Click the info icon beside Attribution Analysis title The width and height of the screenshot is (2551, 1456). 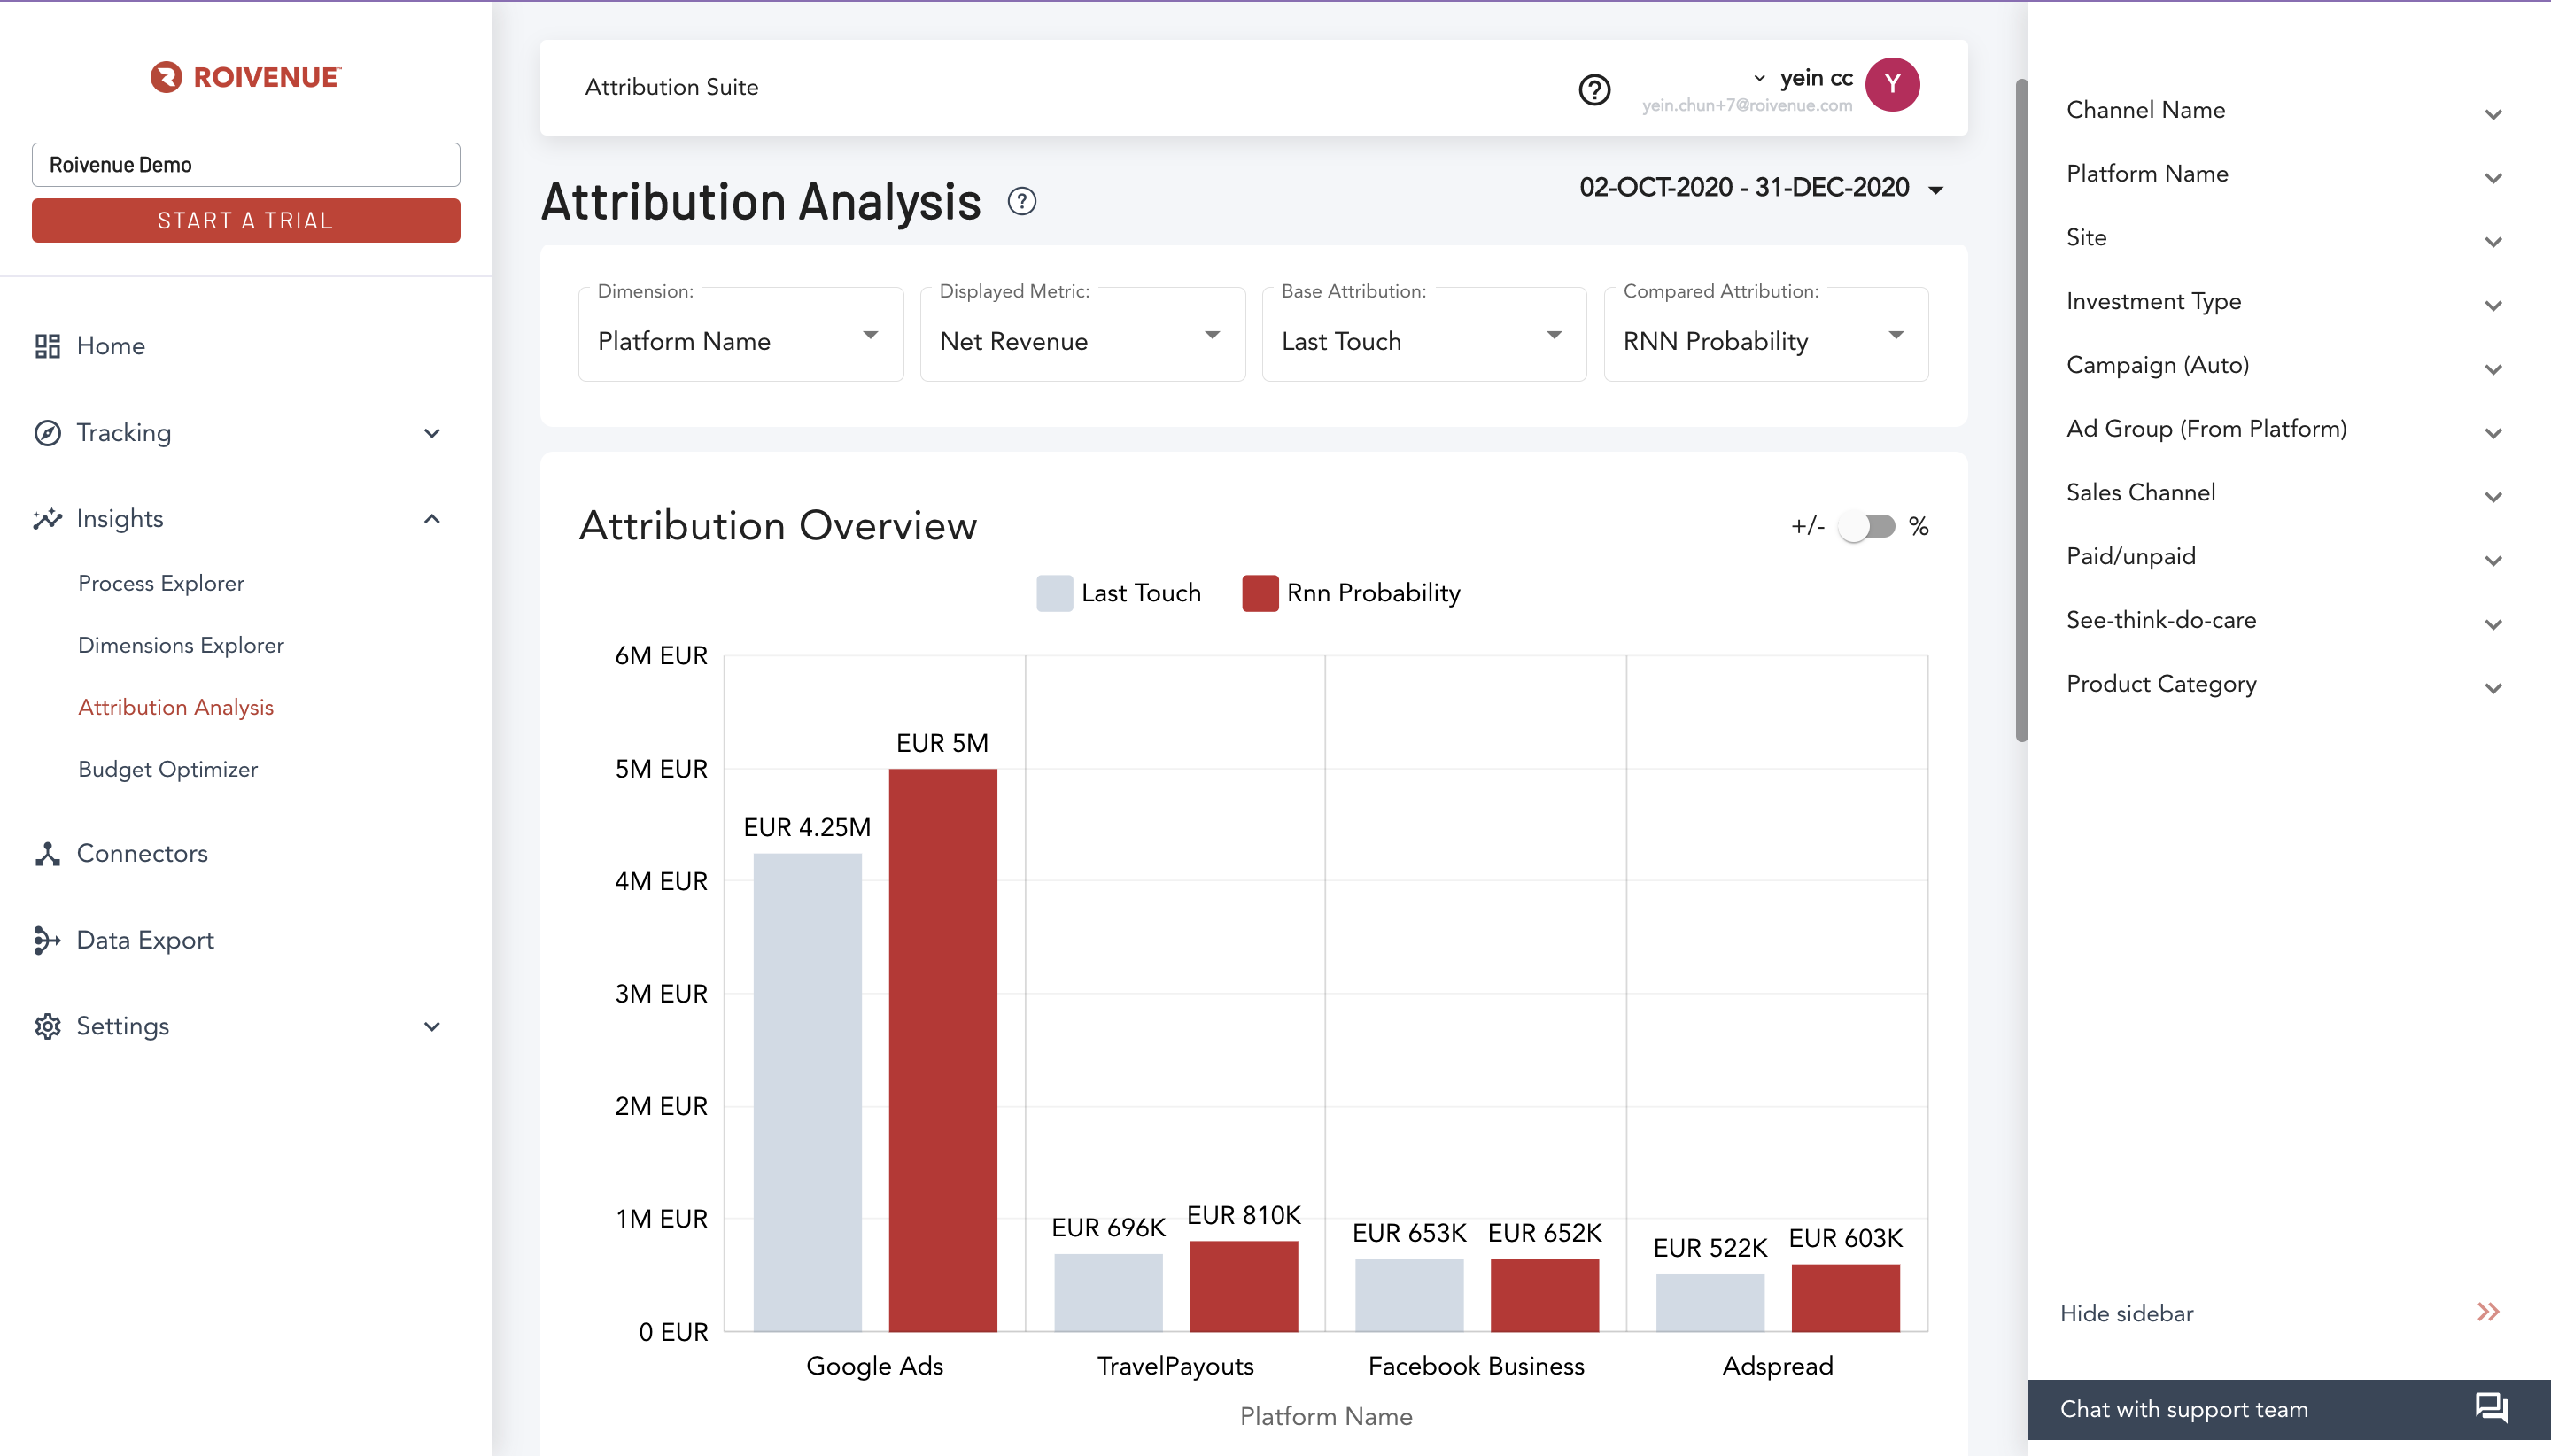(x=1021, y=201)
